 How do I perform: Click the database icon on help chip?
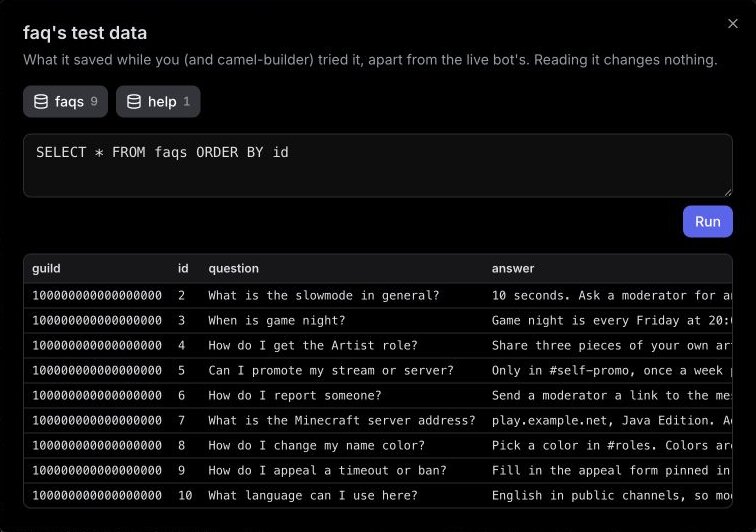pyautogui.click(x=134, y=102)
